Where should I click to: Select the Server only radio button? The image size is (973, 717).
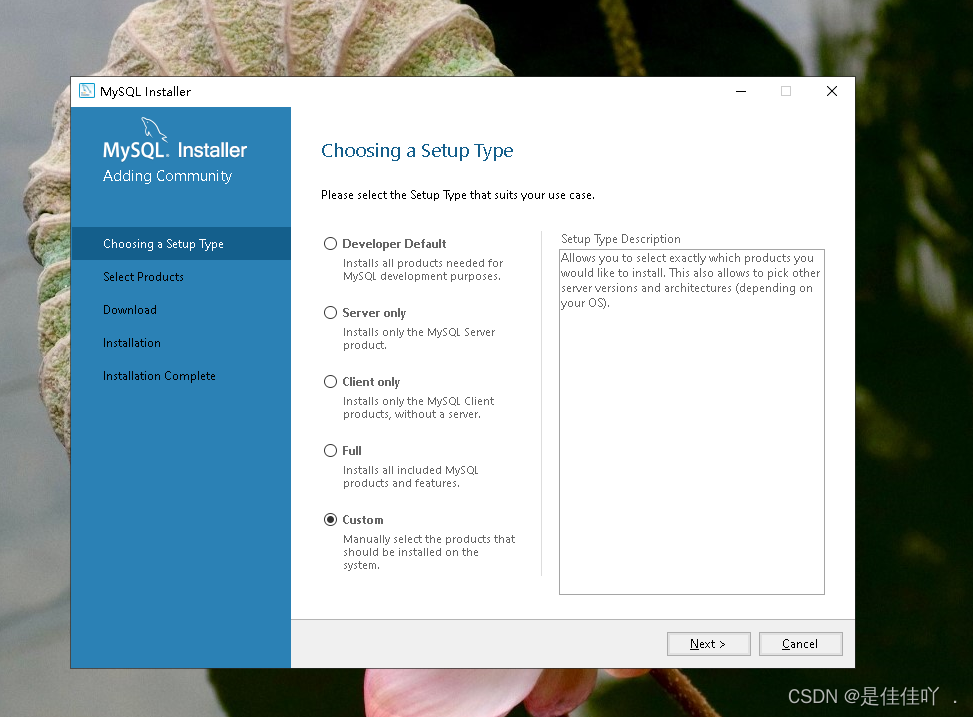click(330, 312)
